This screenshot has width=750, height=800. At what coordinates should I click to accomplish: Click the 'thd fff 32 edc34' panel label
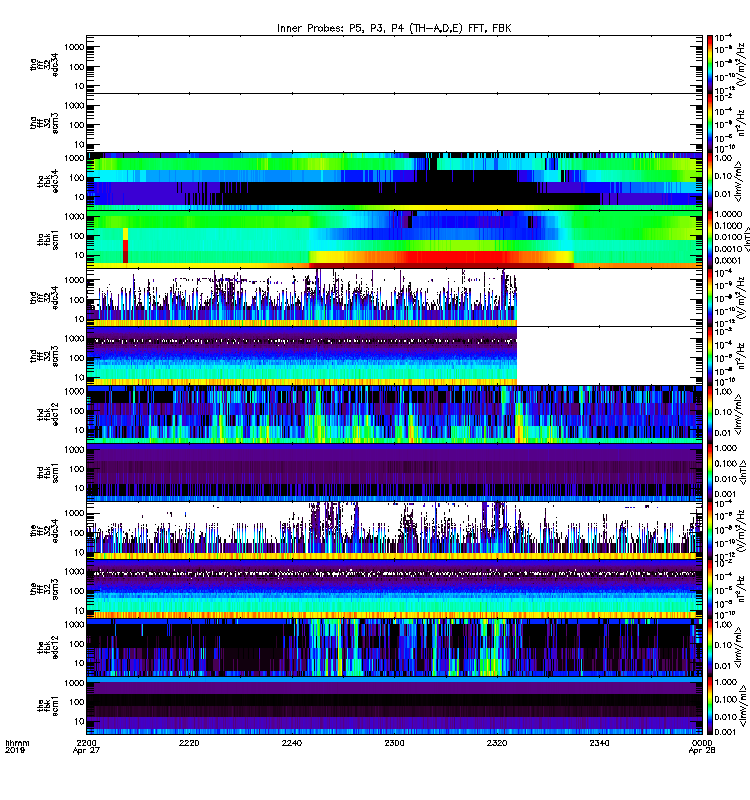coord(44,297)
